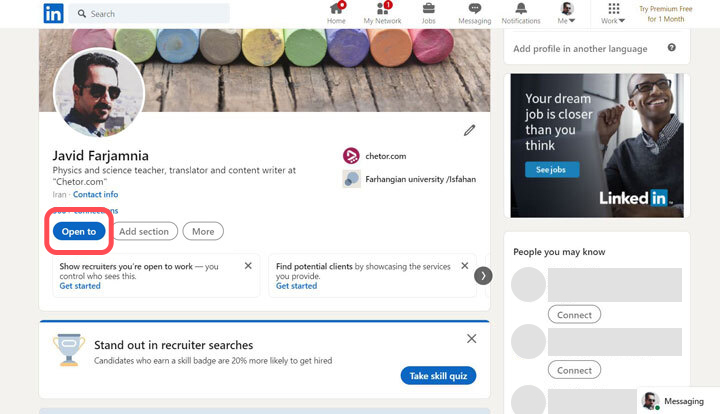Open the Jobs briefcase icon
This screenshot has height=414, width=720.
click(x=428, y=9)
